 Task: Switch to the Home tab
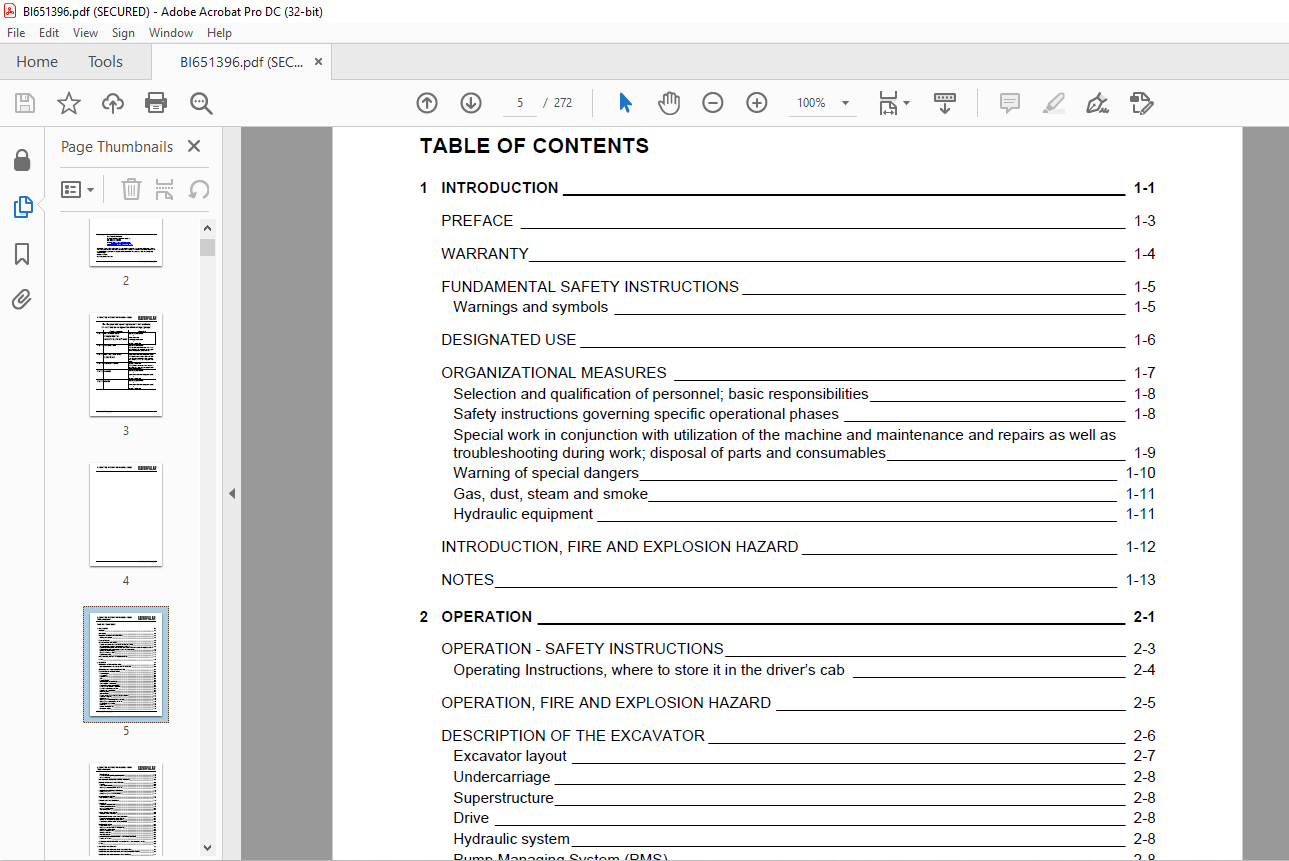coord(37,62)
